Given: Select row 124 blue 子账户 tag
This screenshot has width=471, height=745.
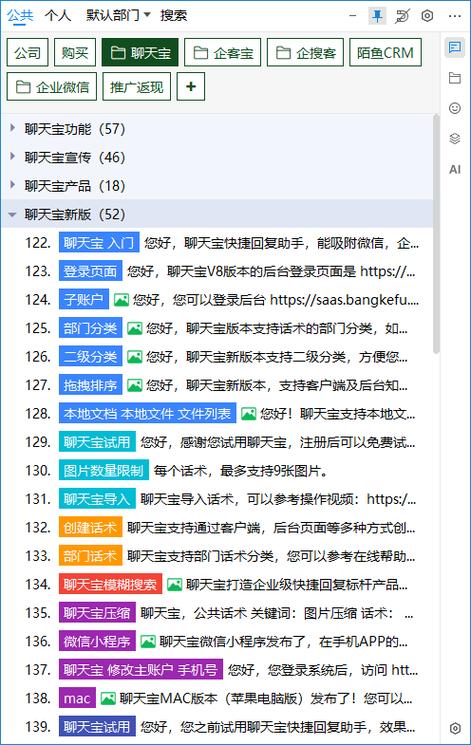Looking at the screenshot, I should (84, 300).
